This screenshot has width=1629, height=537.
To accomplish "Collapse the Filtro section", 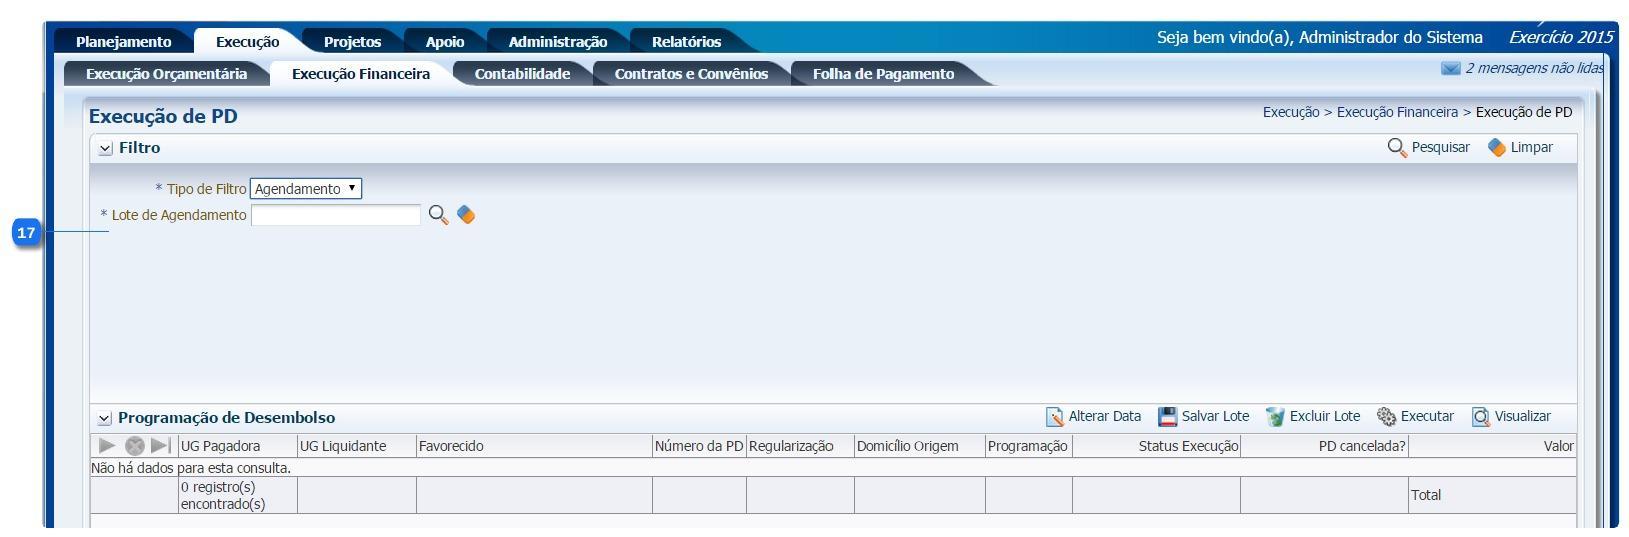I will tap(106, 148).
